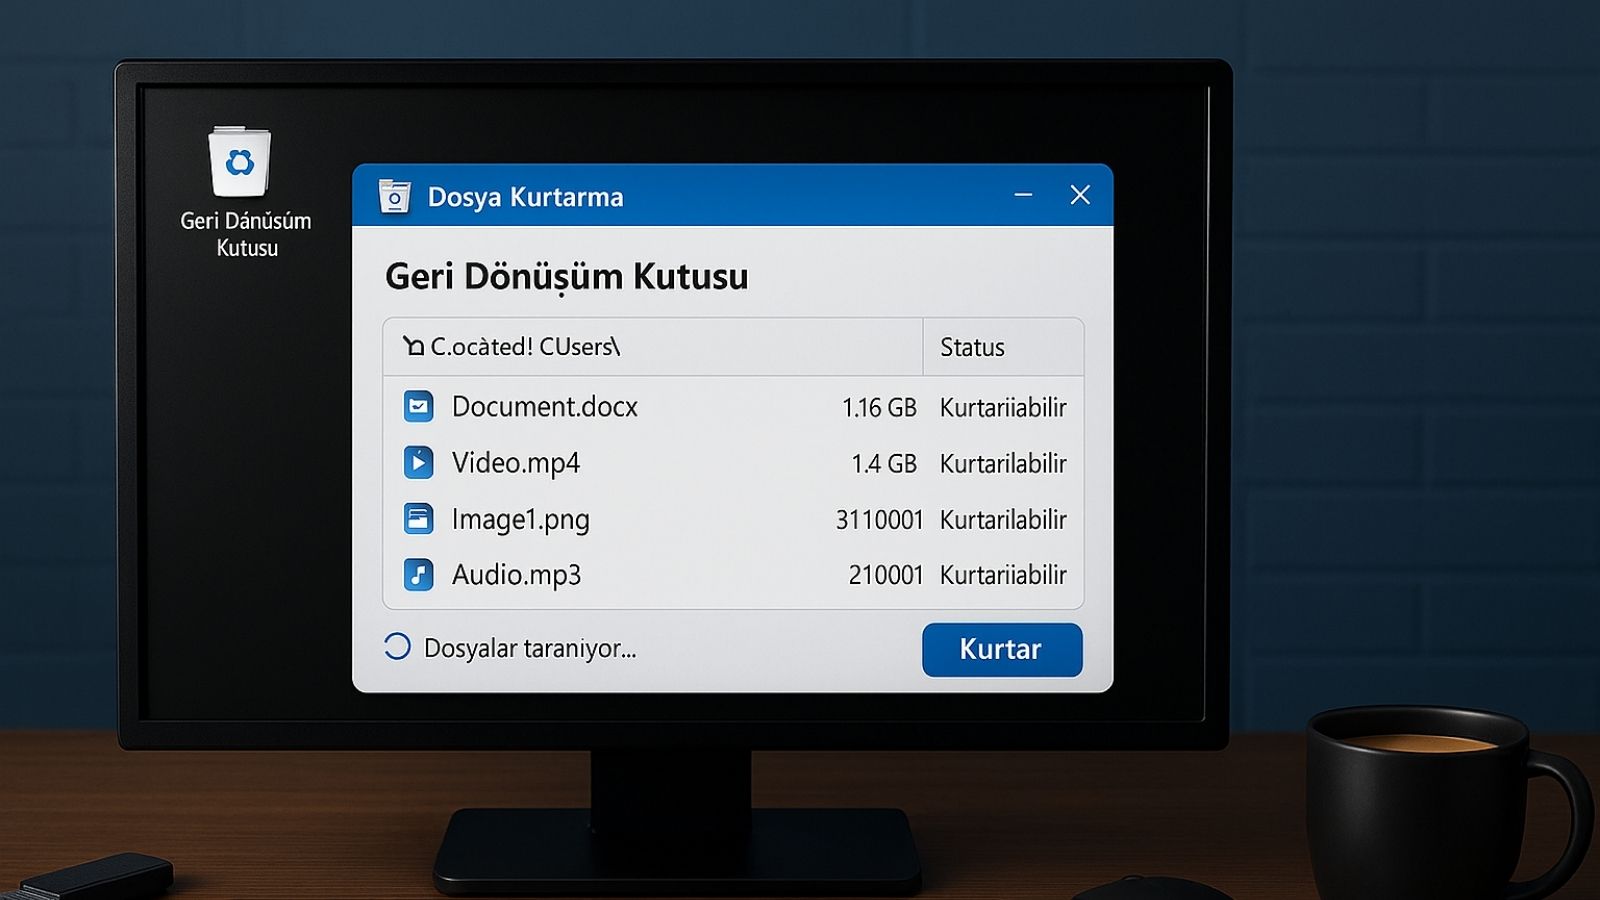This screenshot has width=1600, height=900.
Task: Select the Audio.mp3 file name
Action: [516, 575]
